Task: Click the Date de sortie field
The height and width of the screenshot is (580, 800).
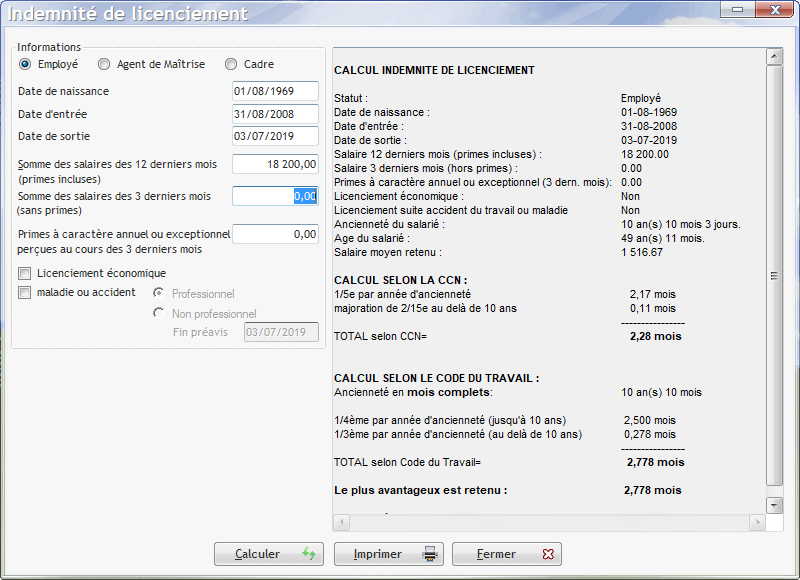Action: (275, 136)
